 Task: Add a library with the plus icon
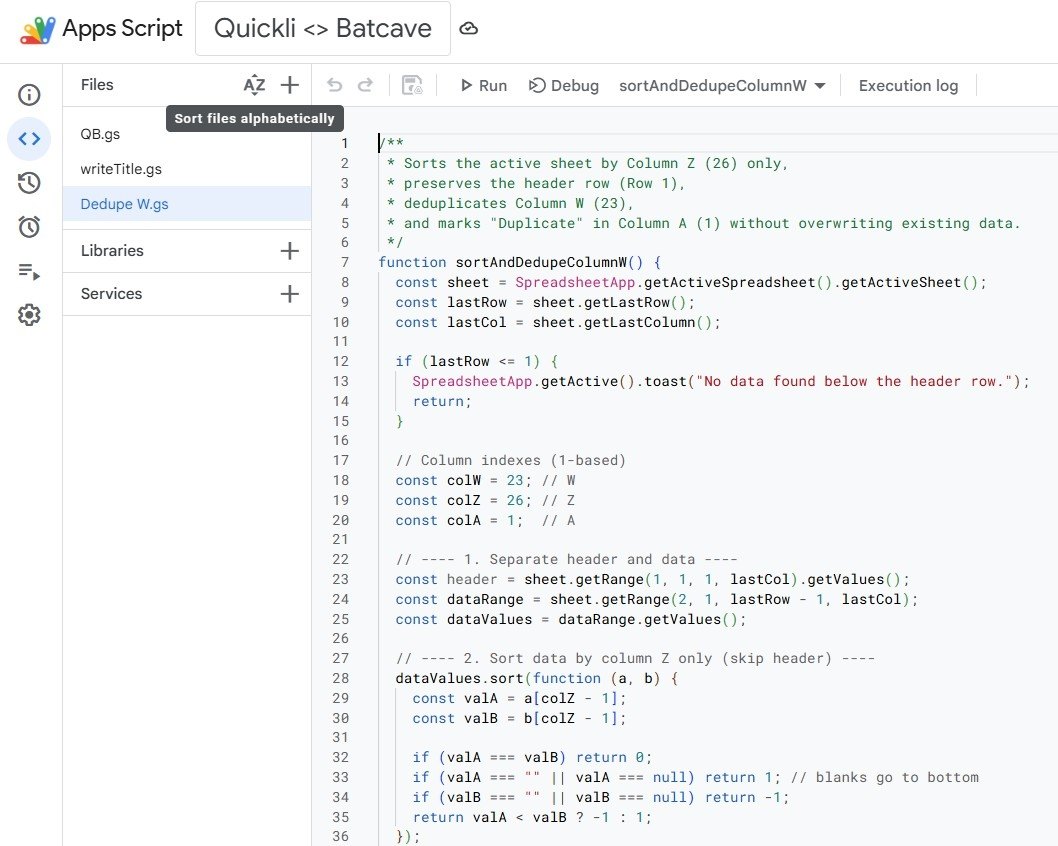[289, 251]
